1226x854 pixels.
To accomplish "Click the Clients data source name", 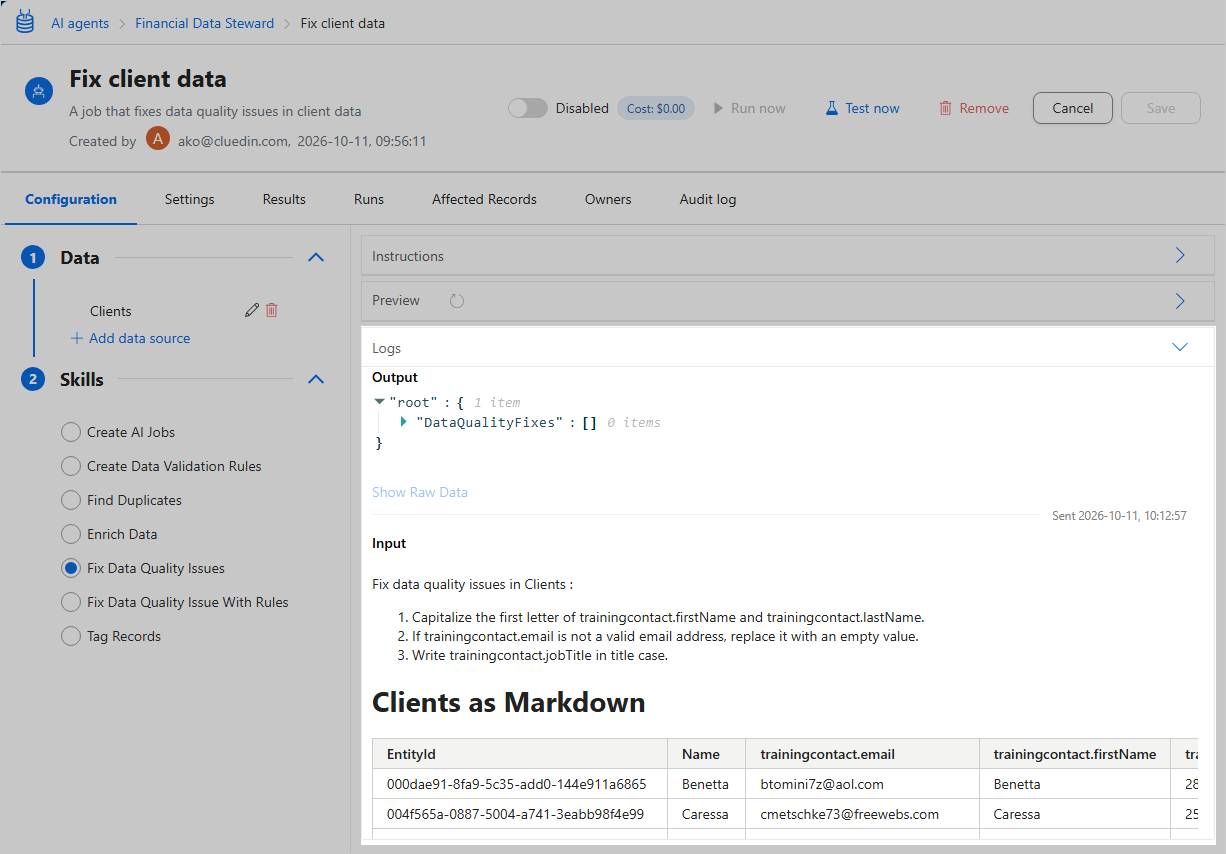I will coord(111,311).
